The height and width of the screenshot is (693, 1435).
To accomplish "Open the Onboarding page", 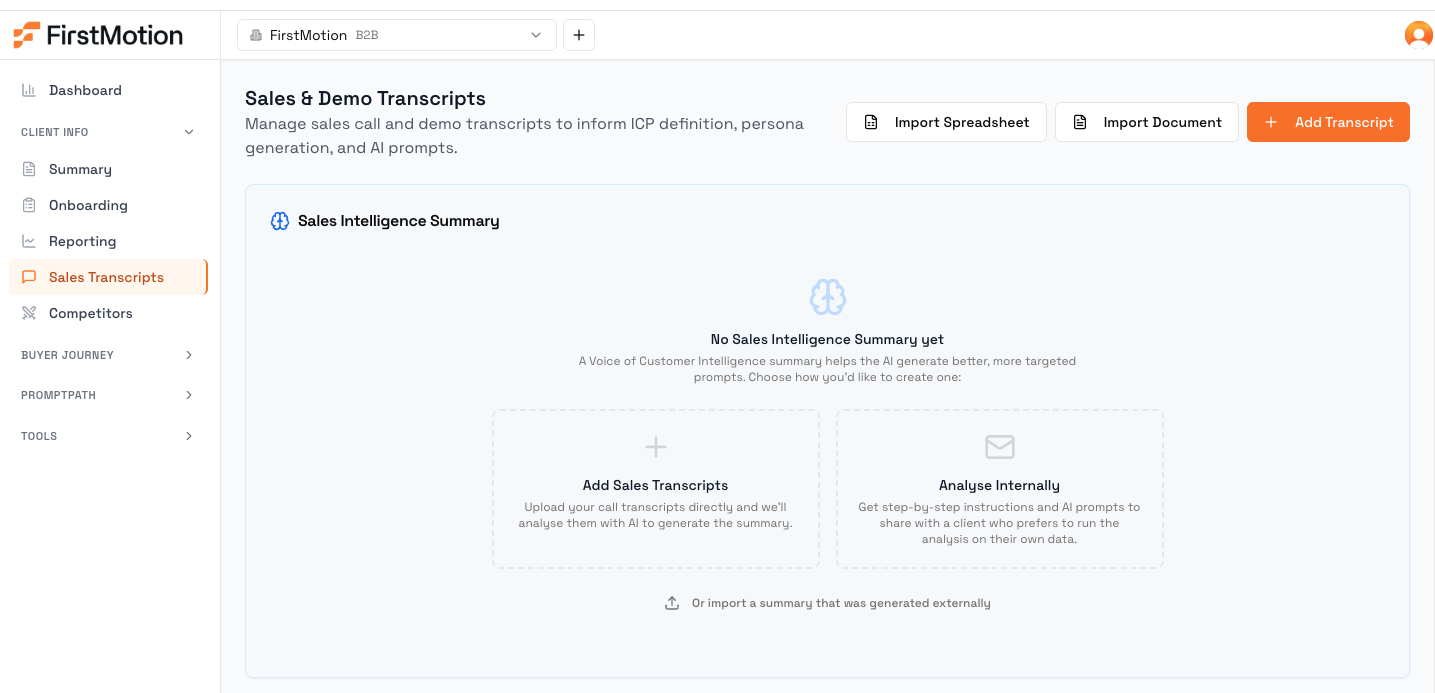I will click(109, 205).
